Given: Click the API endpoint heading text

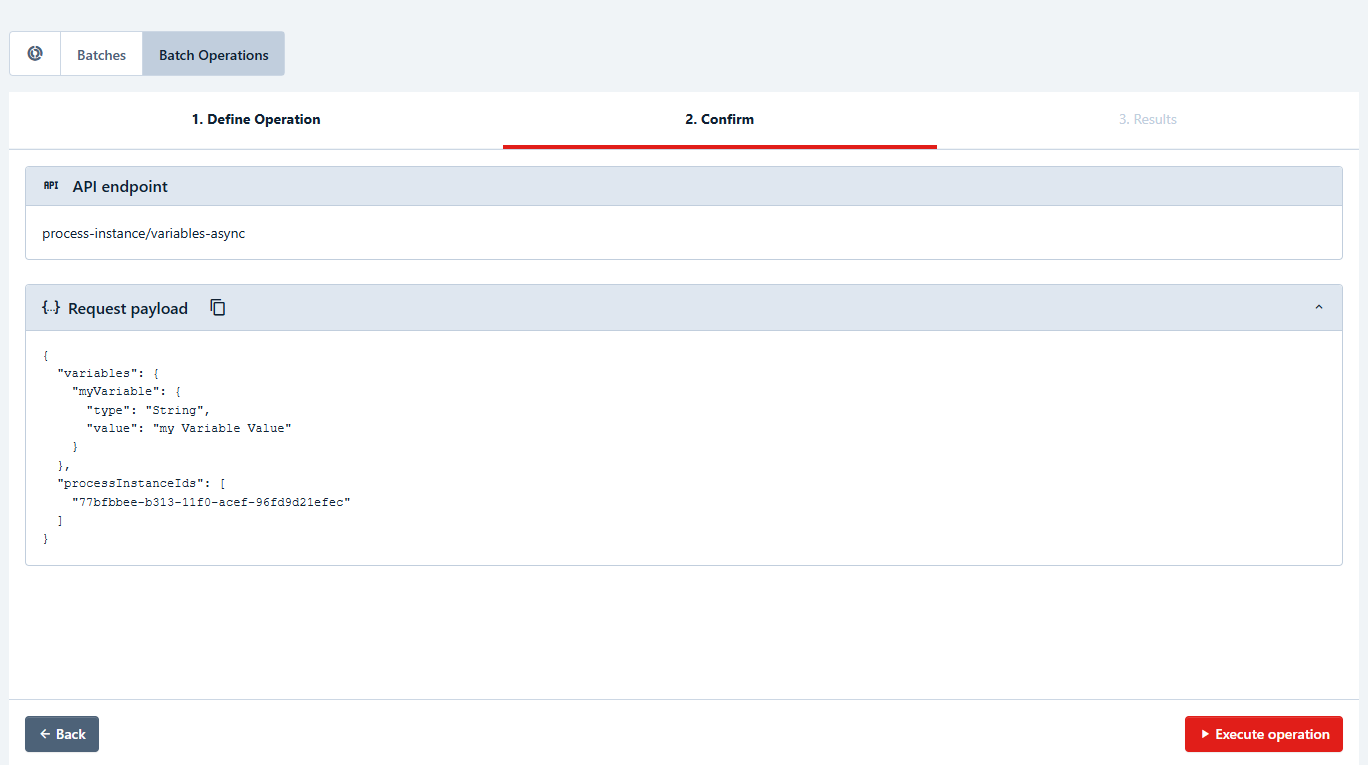Looking at the screenshot, I should click(120, 187).
